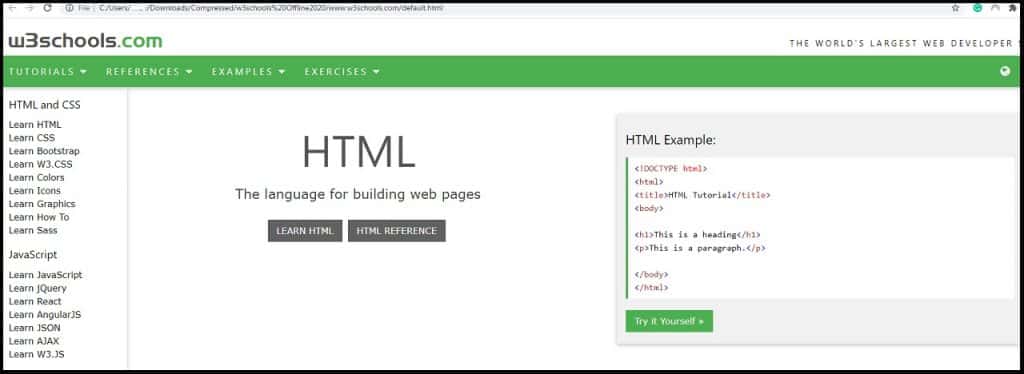Screen dimensions: 1024x374
Task: Click the <!DOCTYPE html> code line
Action: pyautogui.click(x=671, y=168)
